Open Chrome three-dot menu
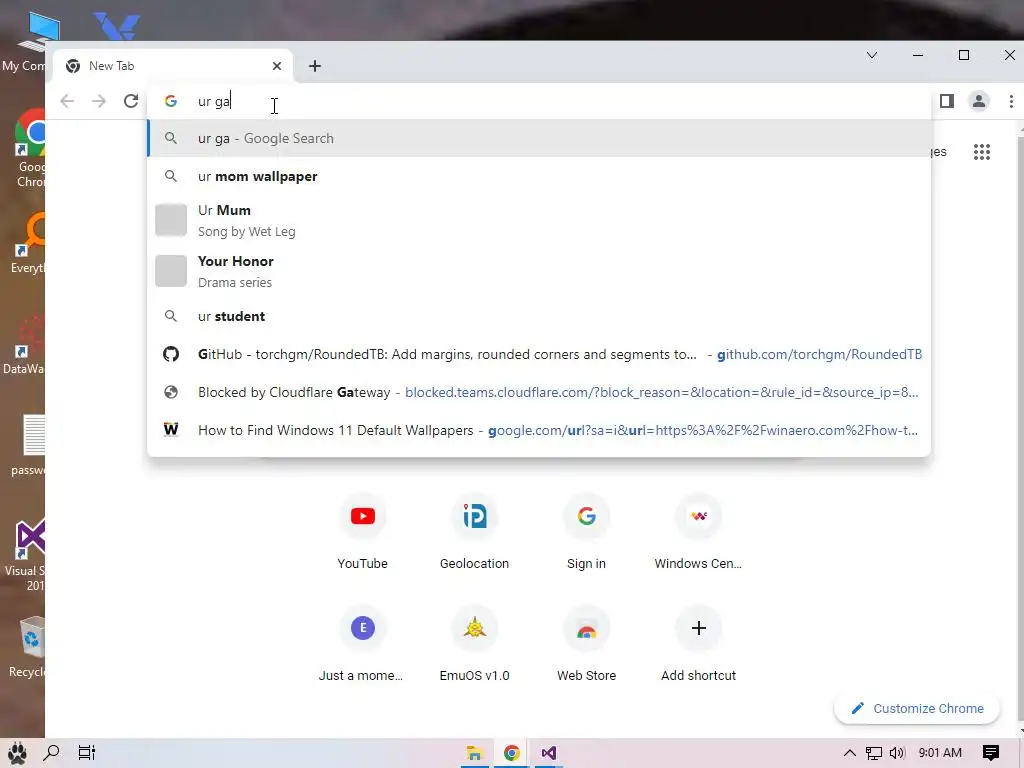 click(x=1011, y=101)
